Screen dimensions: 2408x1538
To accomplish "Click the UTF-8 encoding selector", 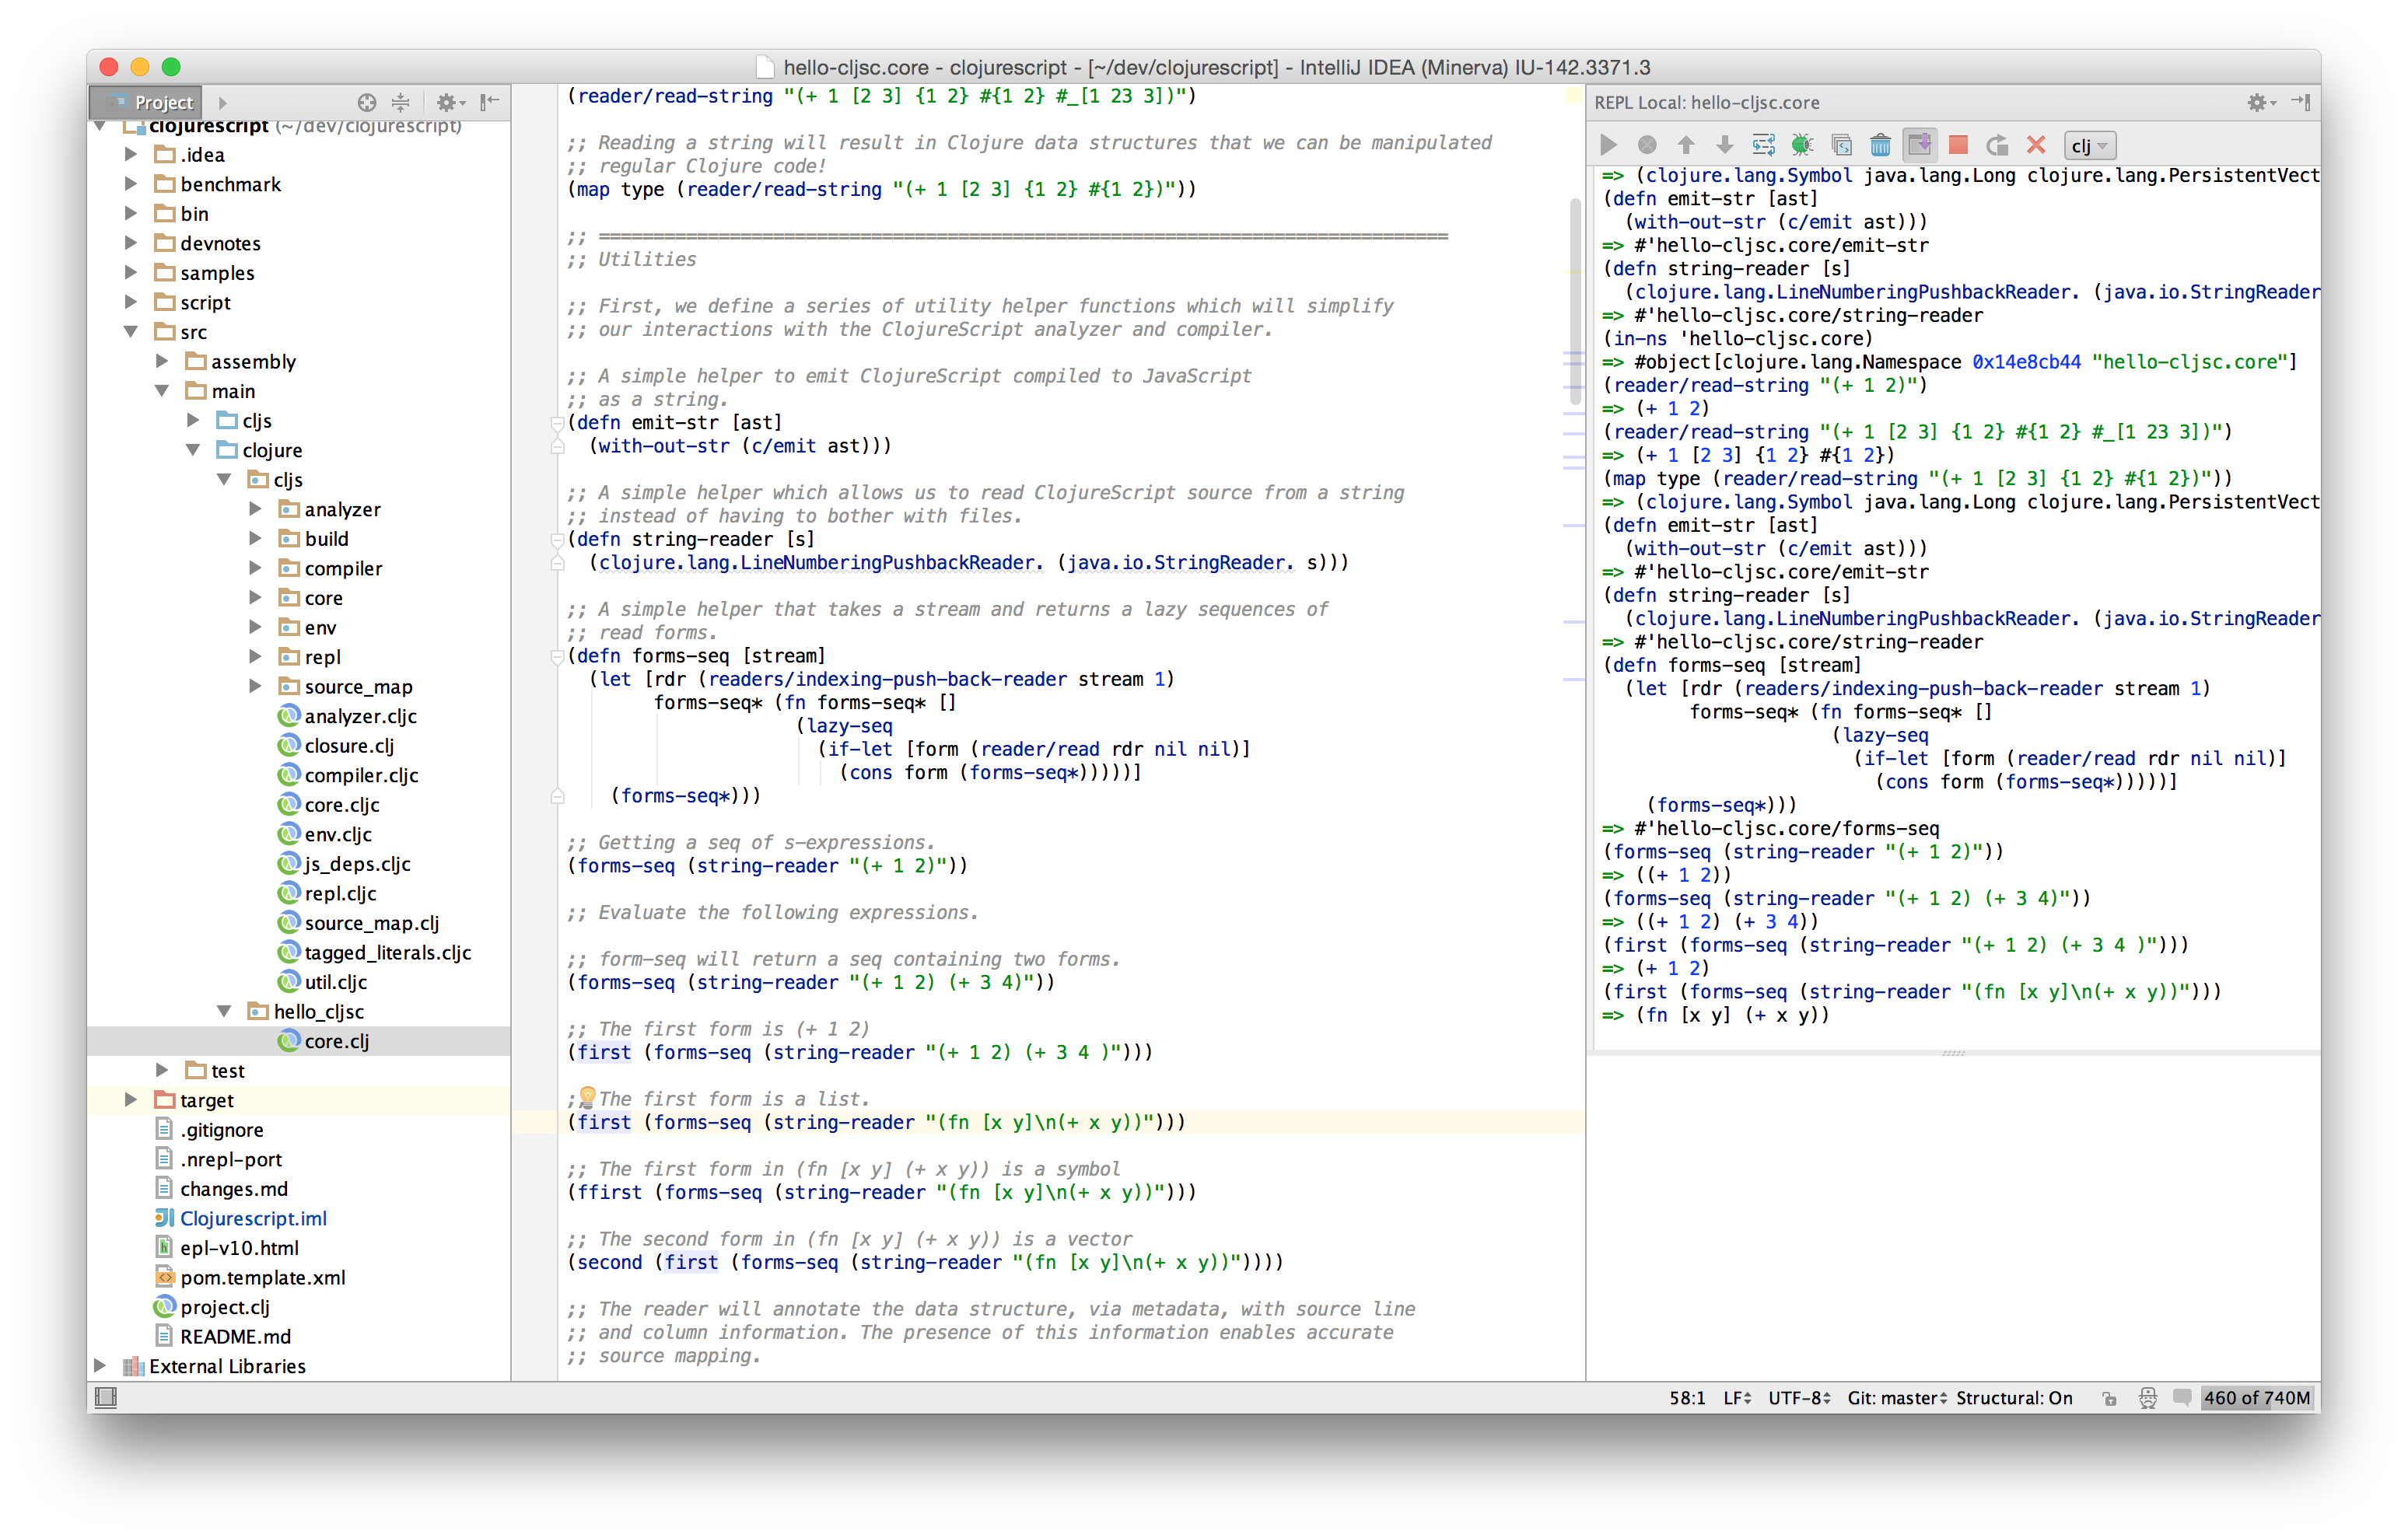I will tap(1798, 1398).
